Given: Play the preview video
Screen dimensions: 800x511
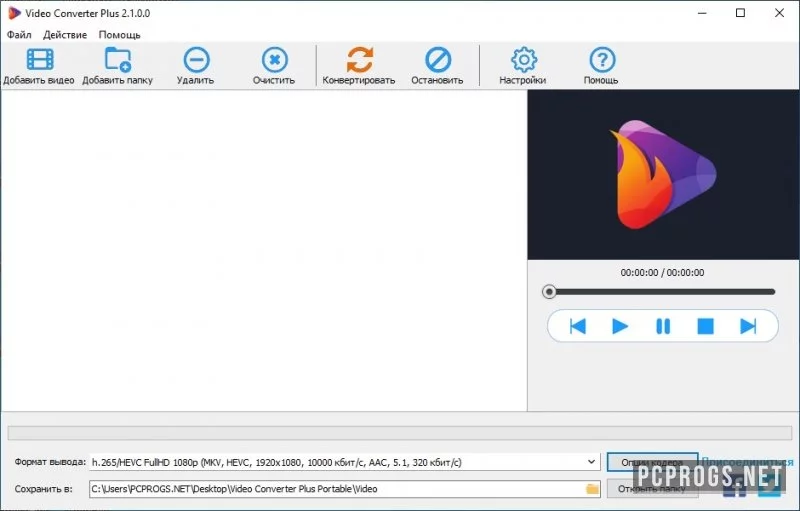Looking at the screenshot, I should coord(620,326).
